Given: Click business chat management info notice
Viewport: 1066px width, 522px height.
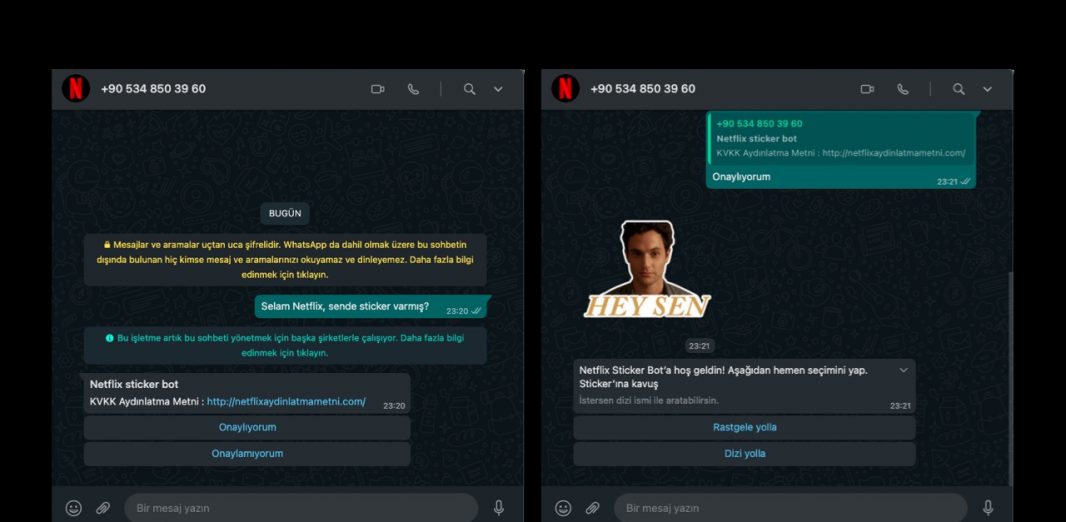Looking at the screenshot, I should 286,346.
